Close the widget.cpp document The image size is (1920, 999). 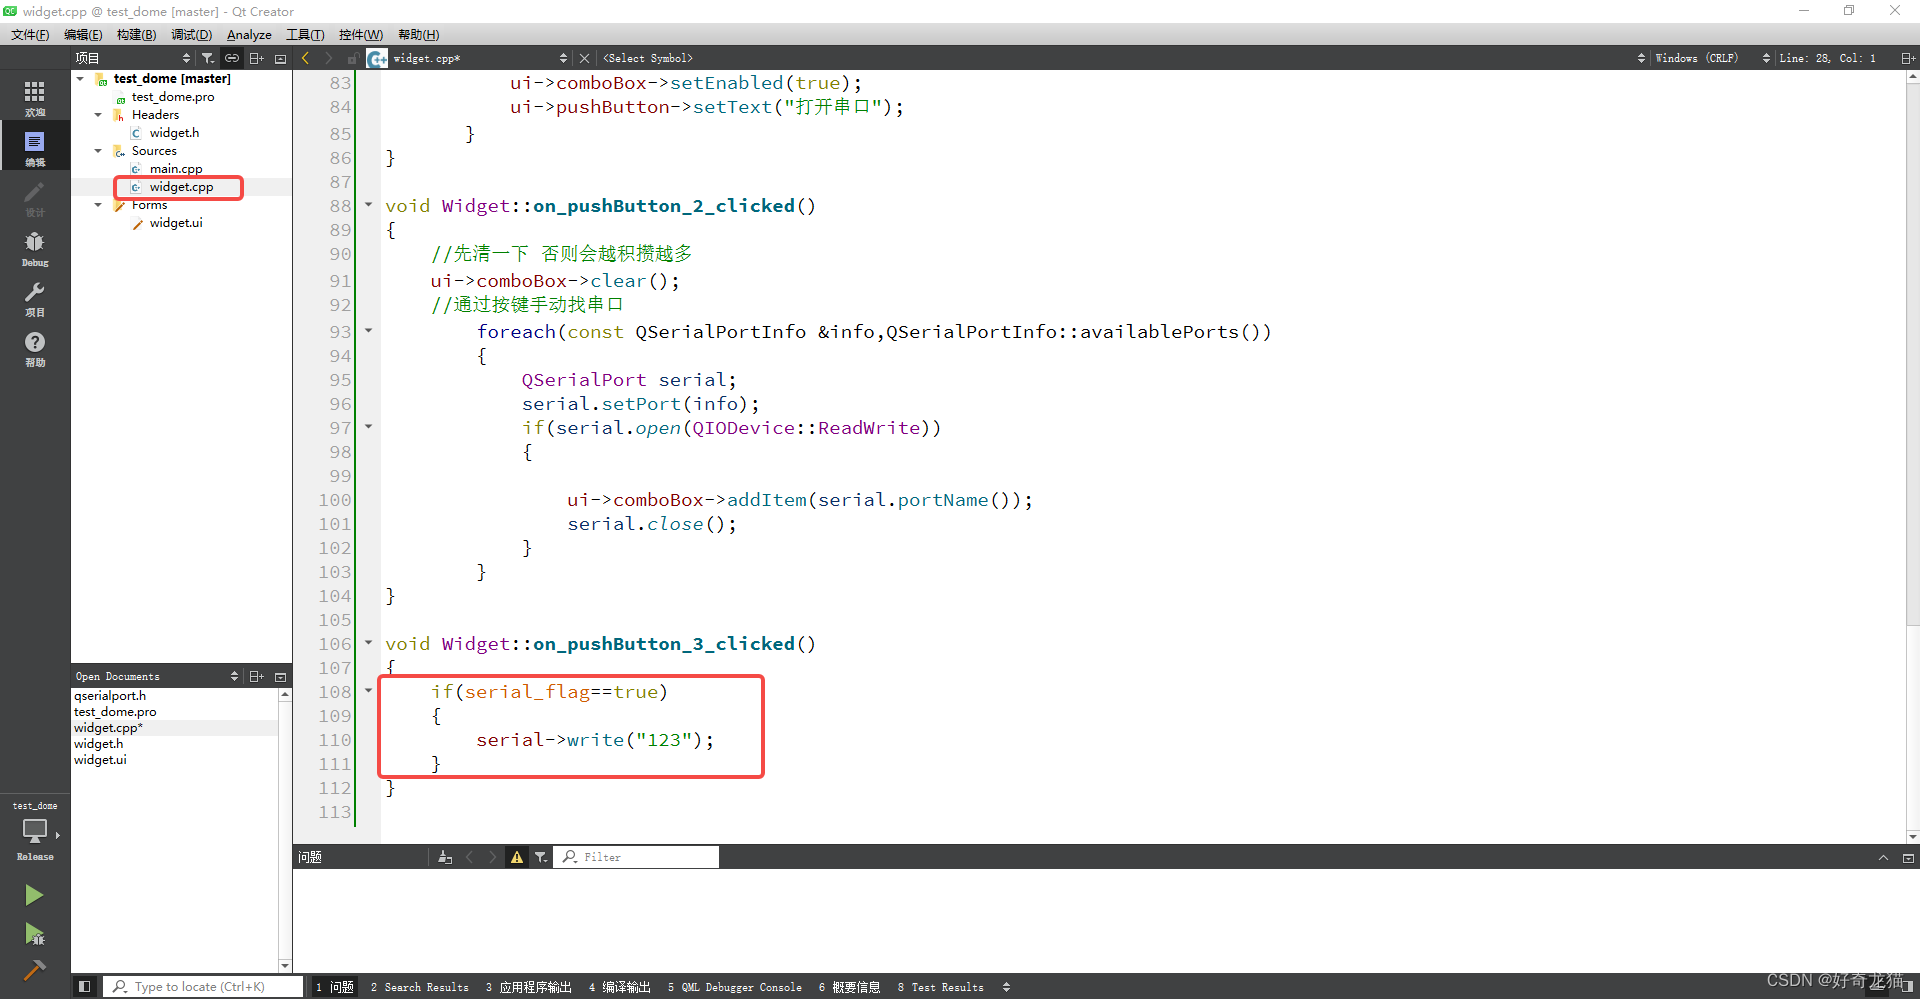[x=585, y=58]
